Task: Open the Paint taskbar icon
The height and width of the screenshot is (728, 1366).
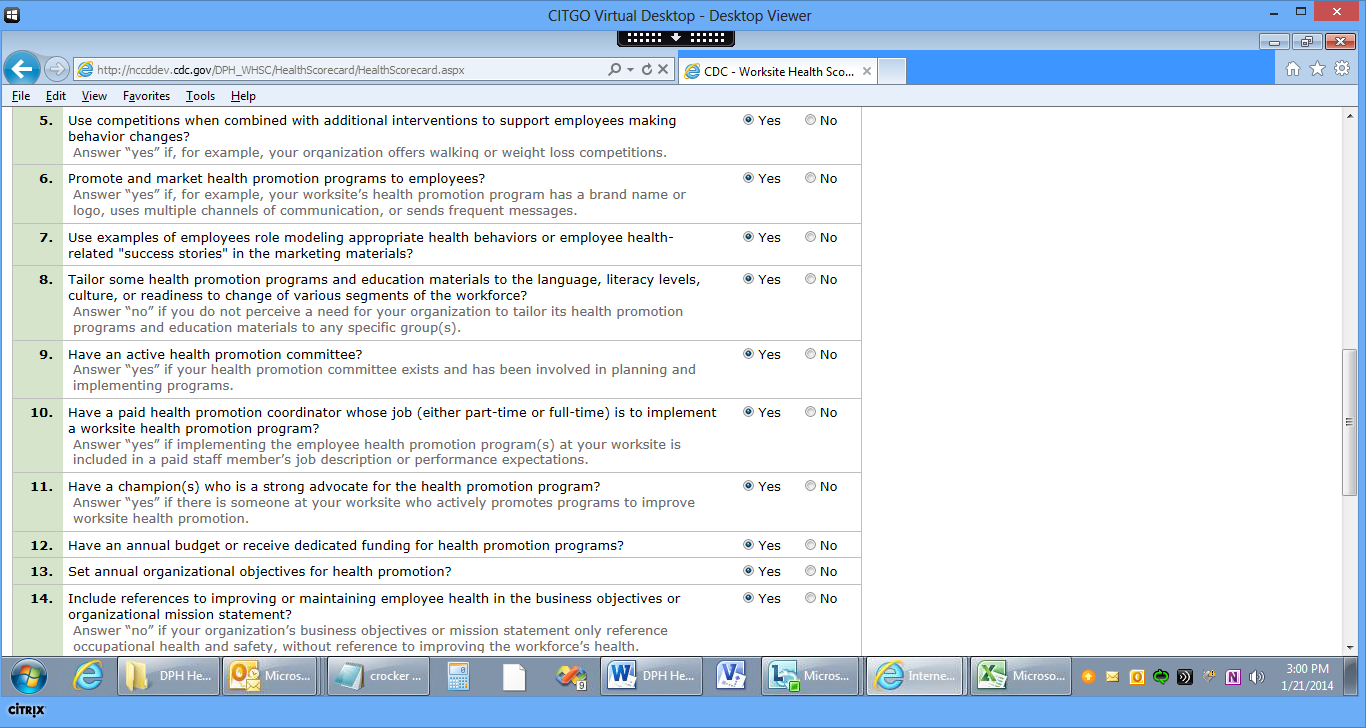Action: tap(570, 677)
